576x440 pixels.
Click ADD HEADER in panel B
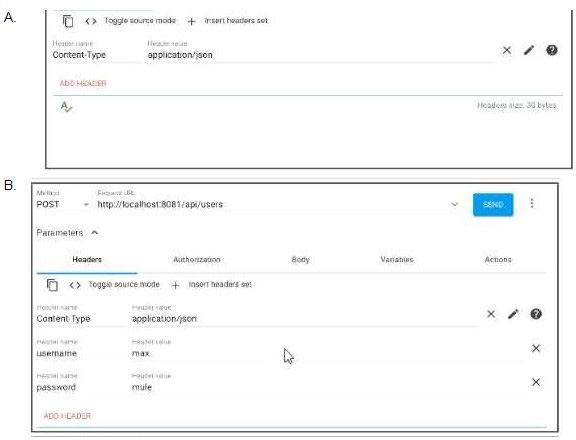[x=67, y=416]
